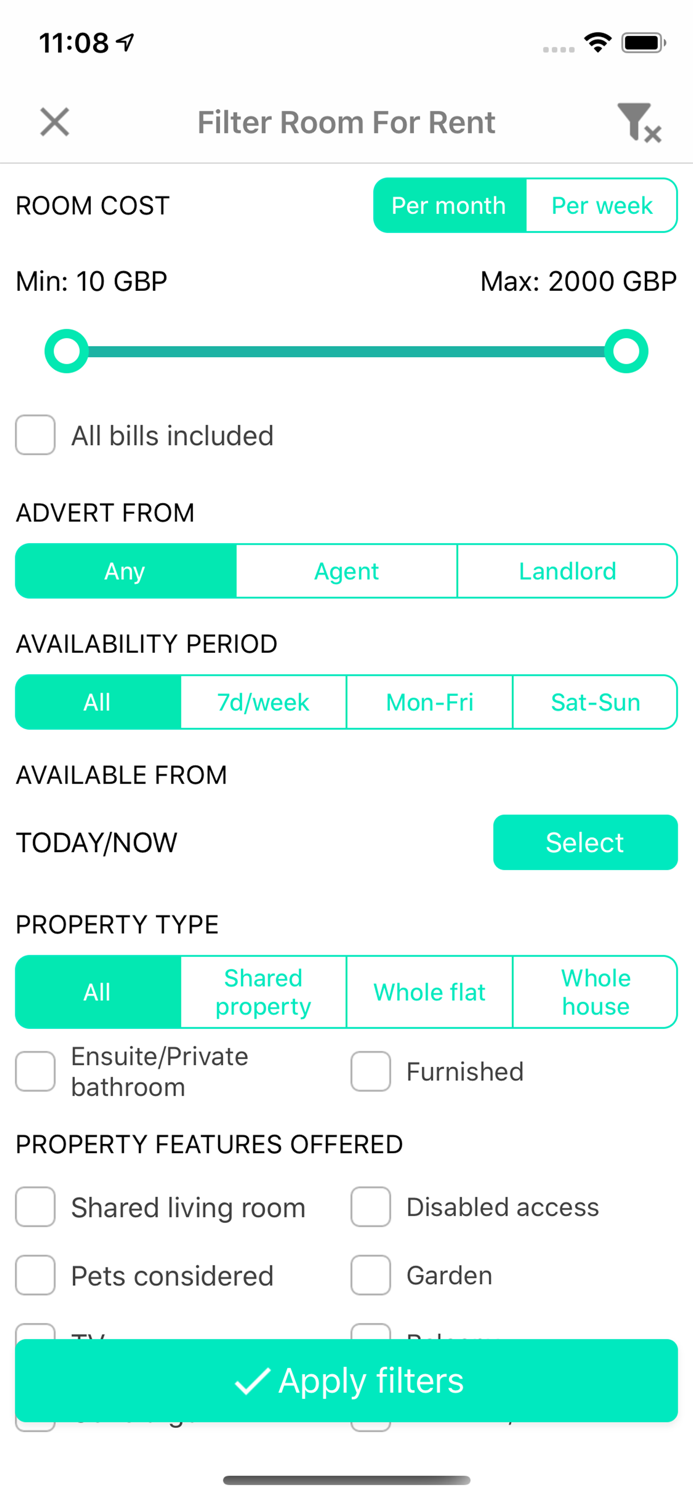The image size is (693, 1500).
Task: Select the Per month cost option
Action: (449, 206)
